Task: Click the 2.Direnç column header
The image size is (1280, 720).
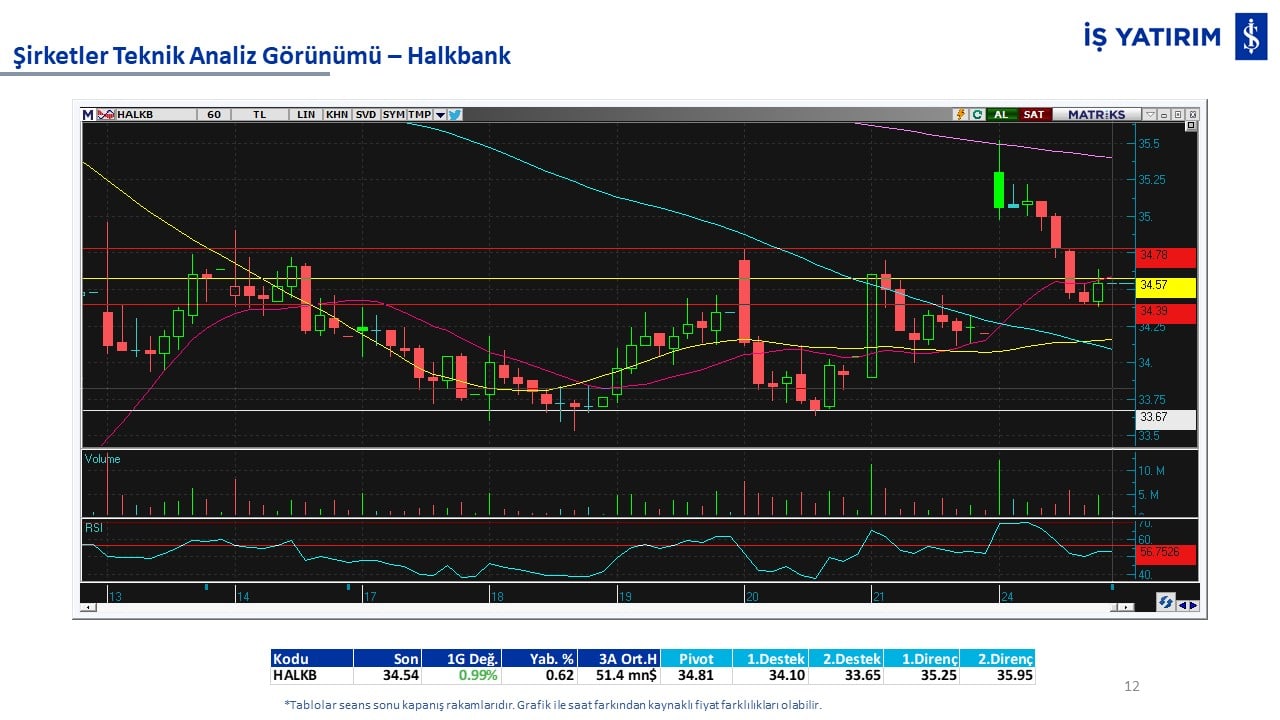Action: click(x=998, y=659)
